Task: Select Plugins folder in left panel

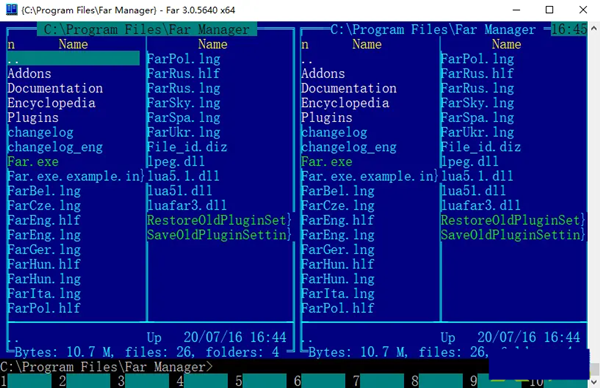Action: pos(33,117)
